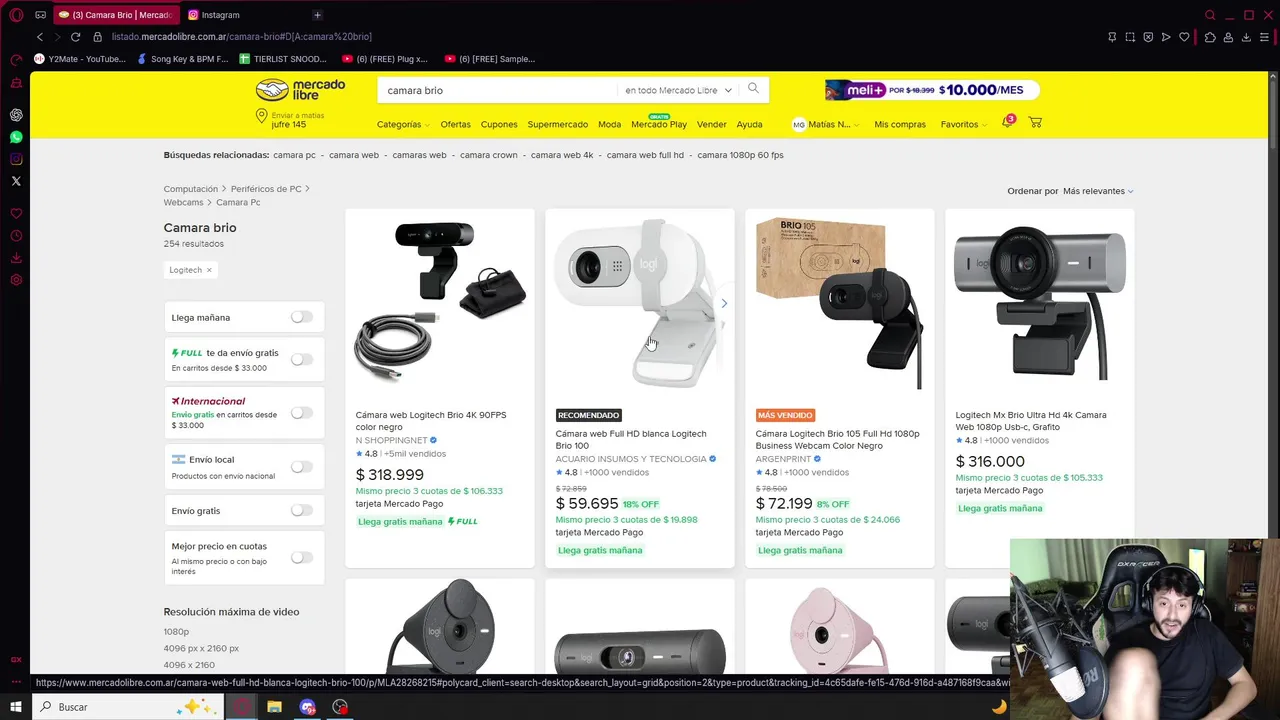Open File Explorer from the taskbar
Viewport: 1280px width, 720px height.
[274, 707]
